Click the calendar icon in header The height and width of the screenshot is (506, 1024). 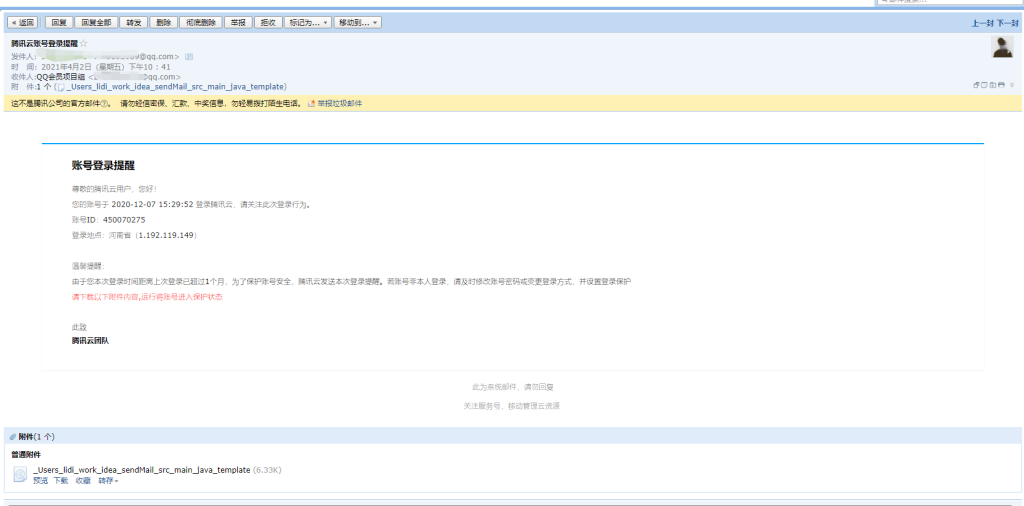993,85
